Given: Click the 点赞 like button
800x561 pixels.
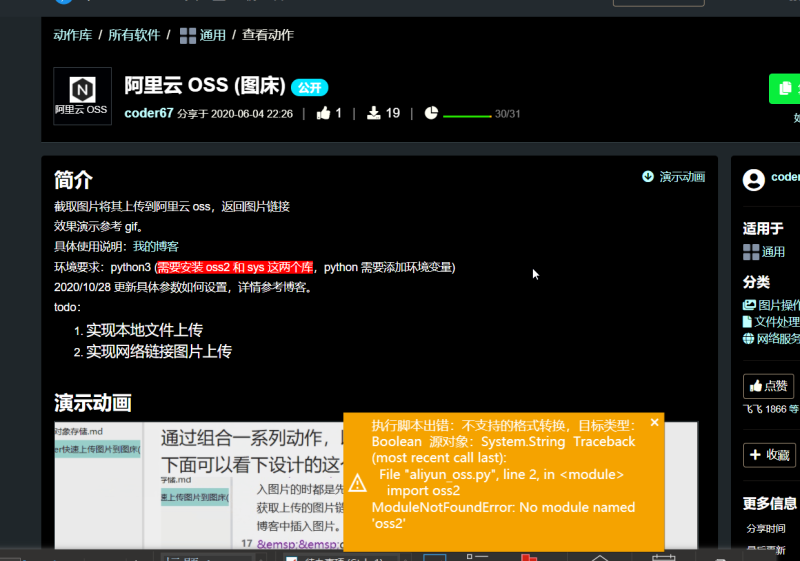Looking at the screenshot, I should (768, 386).
